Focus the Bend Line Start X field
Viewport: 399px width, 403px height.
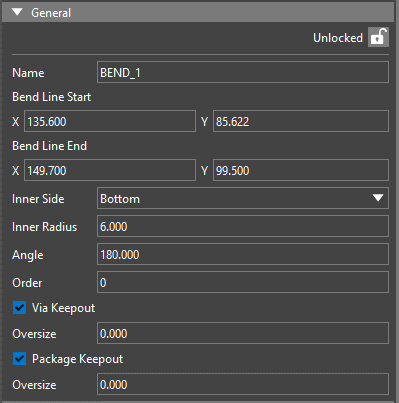[110, 121]
